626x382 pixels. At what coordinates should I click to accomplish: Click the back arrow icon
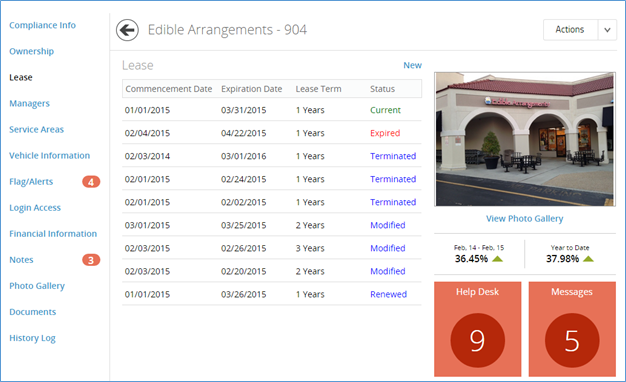coord(127,30)
